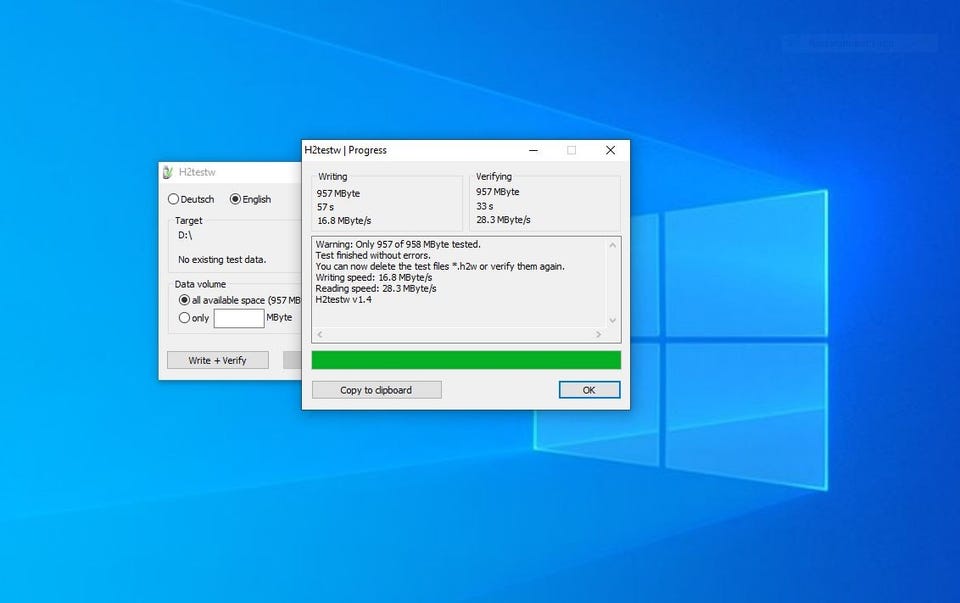The height and width of the screenshot is (603, 960).
Task: Minimize the H2testw Progress window
Action: coord(533,151)
